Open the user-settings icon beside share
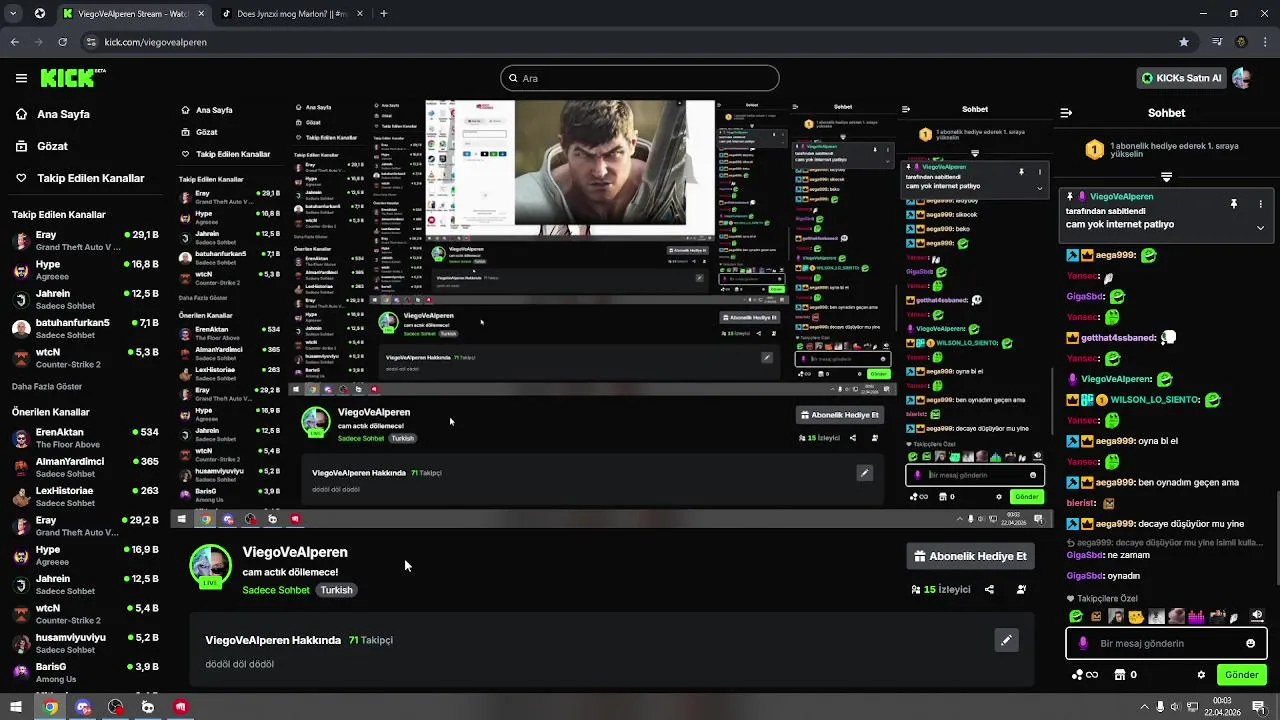The image size is (1280, 720). [x=1021, y=590]
